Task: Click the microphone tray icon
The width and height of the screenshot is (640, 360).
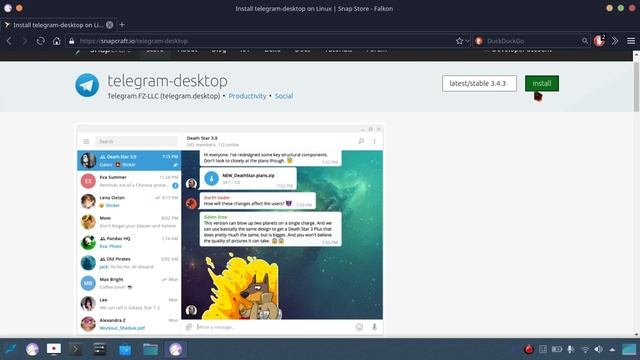Action: 571,349
